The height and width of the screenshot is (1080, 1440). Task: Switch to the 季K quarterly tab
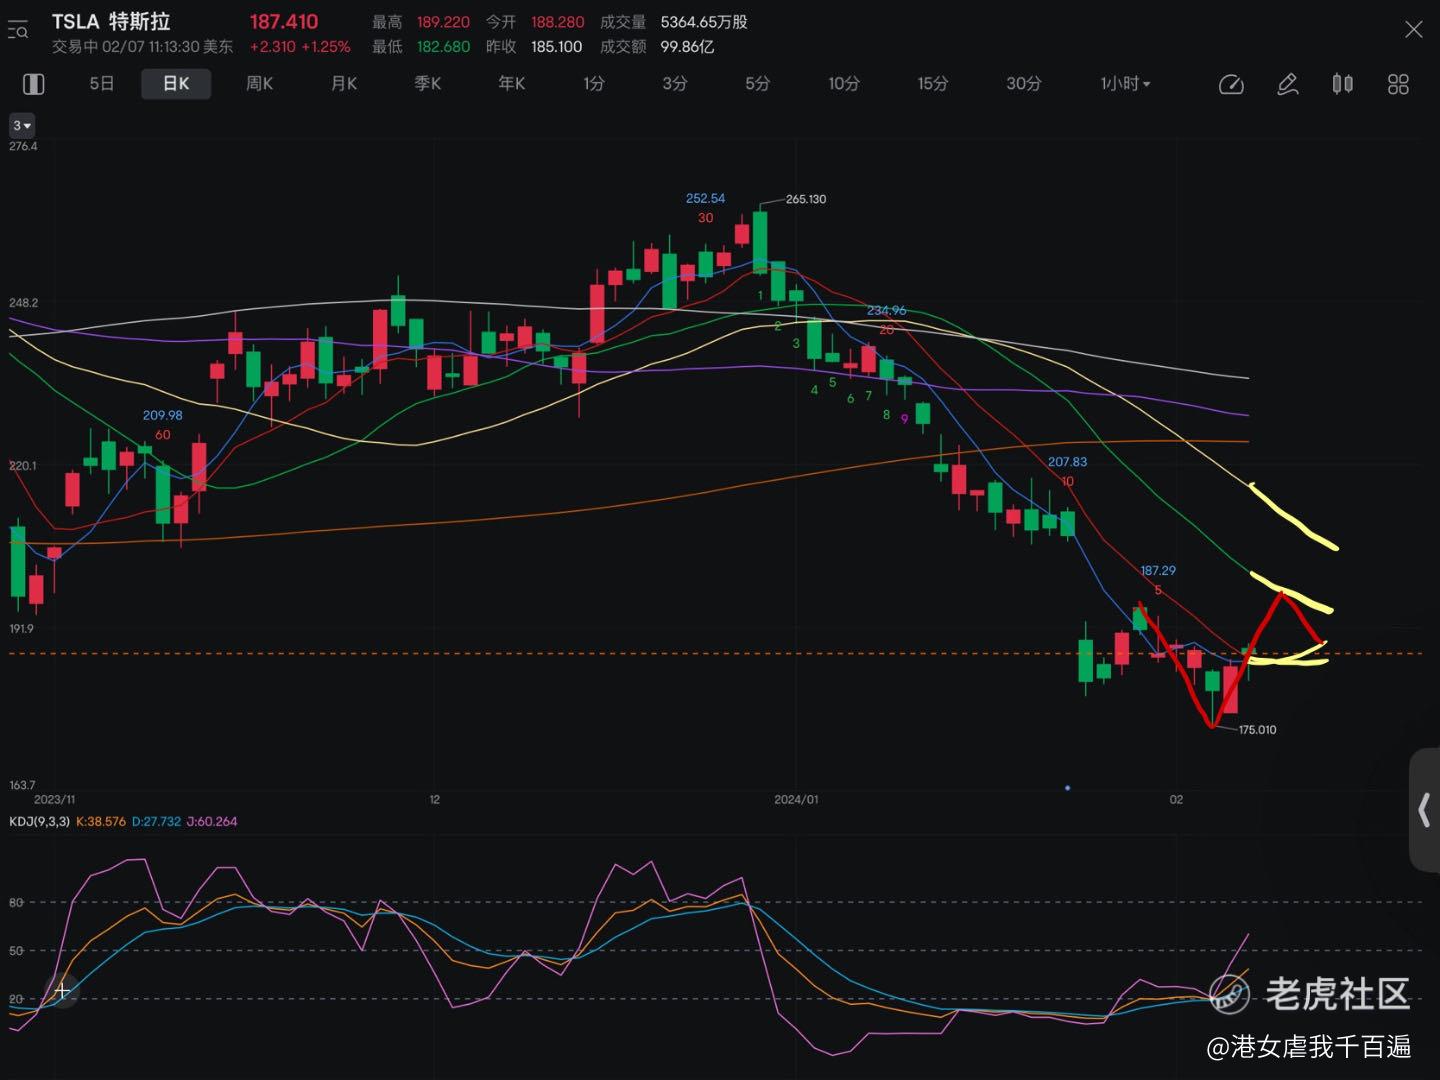pos(428,84)
